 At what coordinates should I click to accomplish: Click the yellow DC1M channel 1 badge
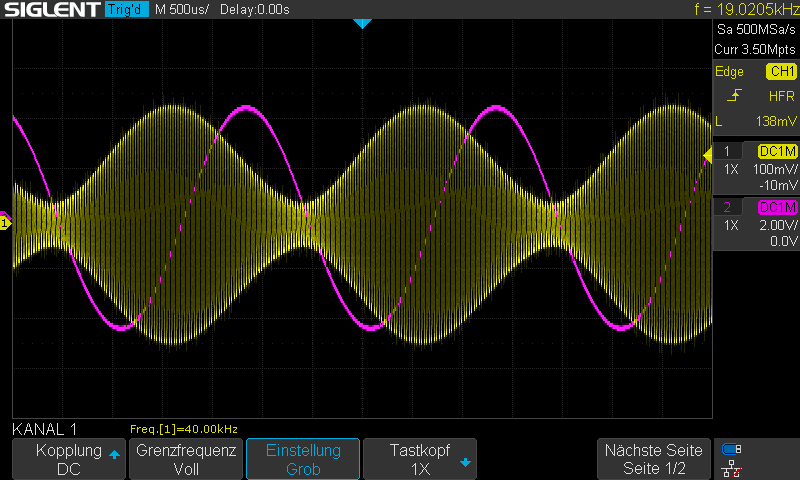point(777,152)
